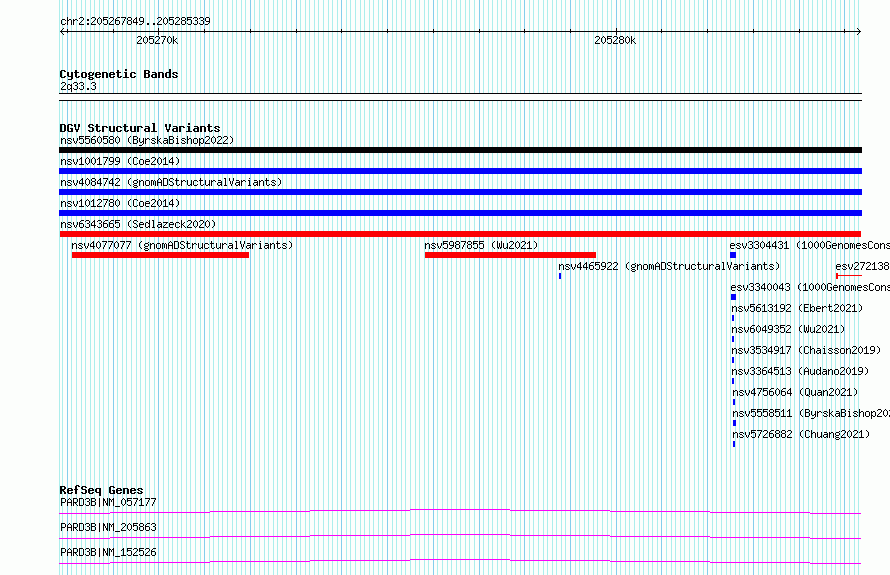Open the nsv6343665 (Sedlazeck2020) label
Image resolution: width=890 pixels, height=575 pixels.
pyautogui.click(x=138, y=224)
